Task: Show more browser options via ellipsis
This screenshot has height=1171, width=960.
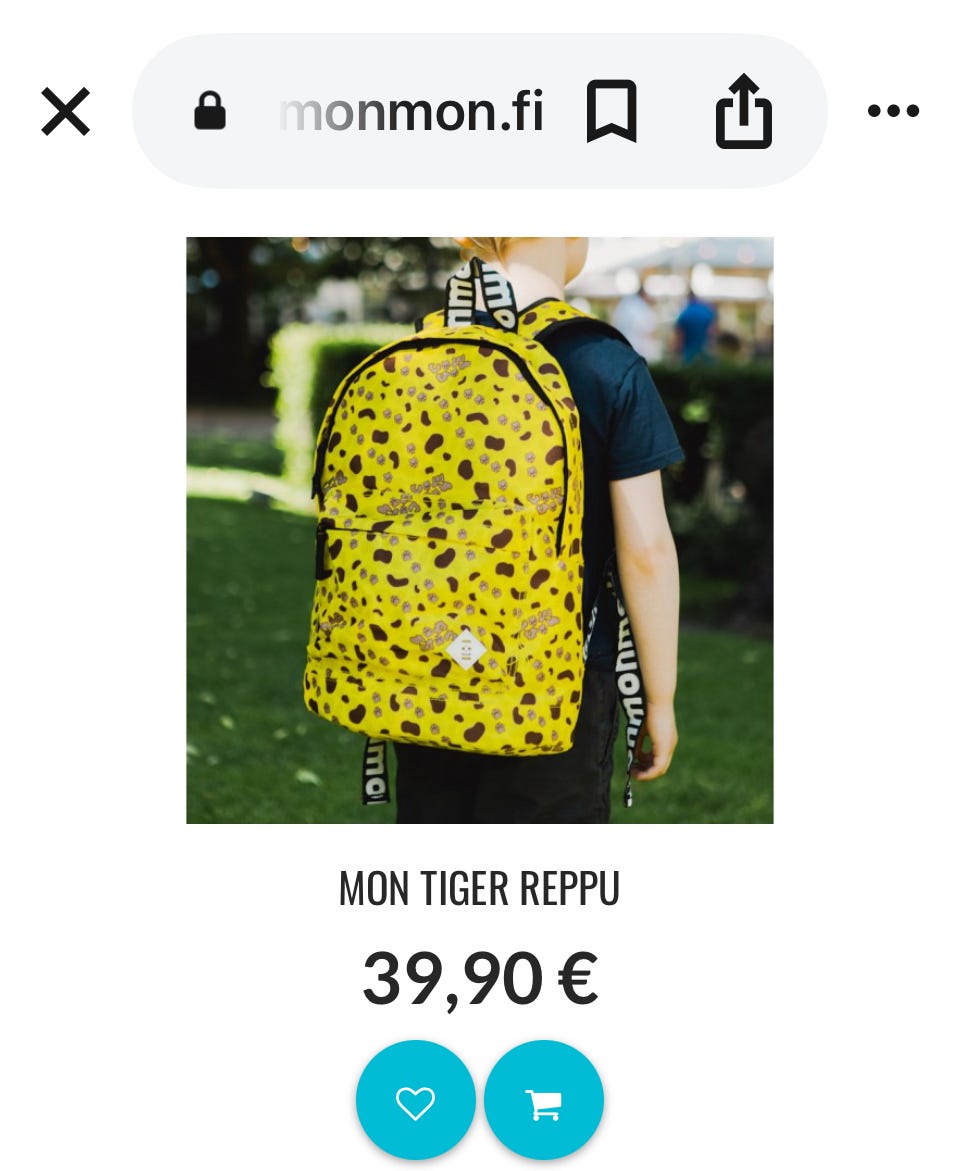Action: pos(893,111)
